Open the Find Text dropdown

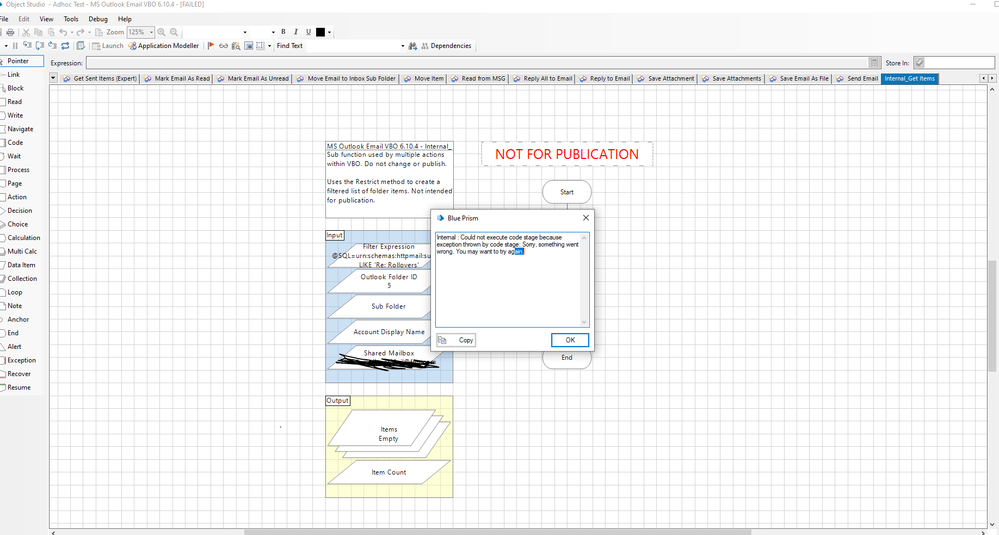[402, 46]
